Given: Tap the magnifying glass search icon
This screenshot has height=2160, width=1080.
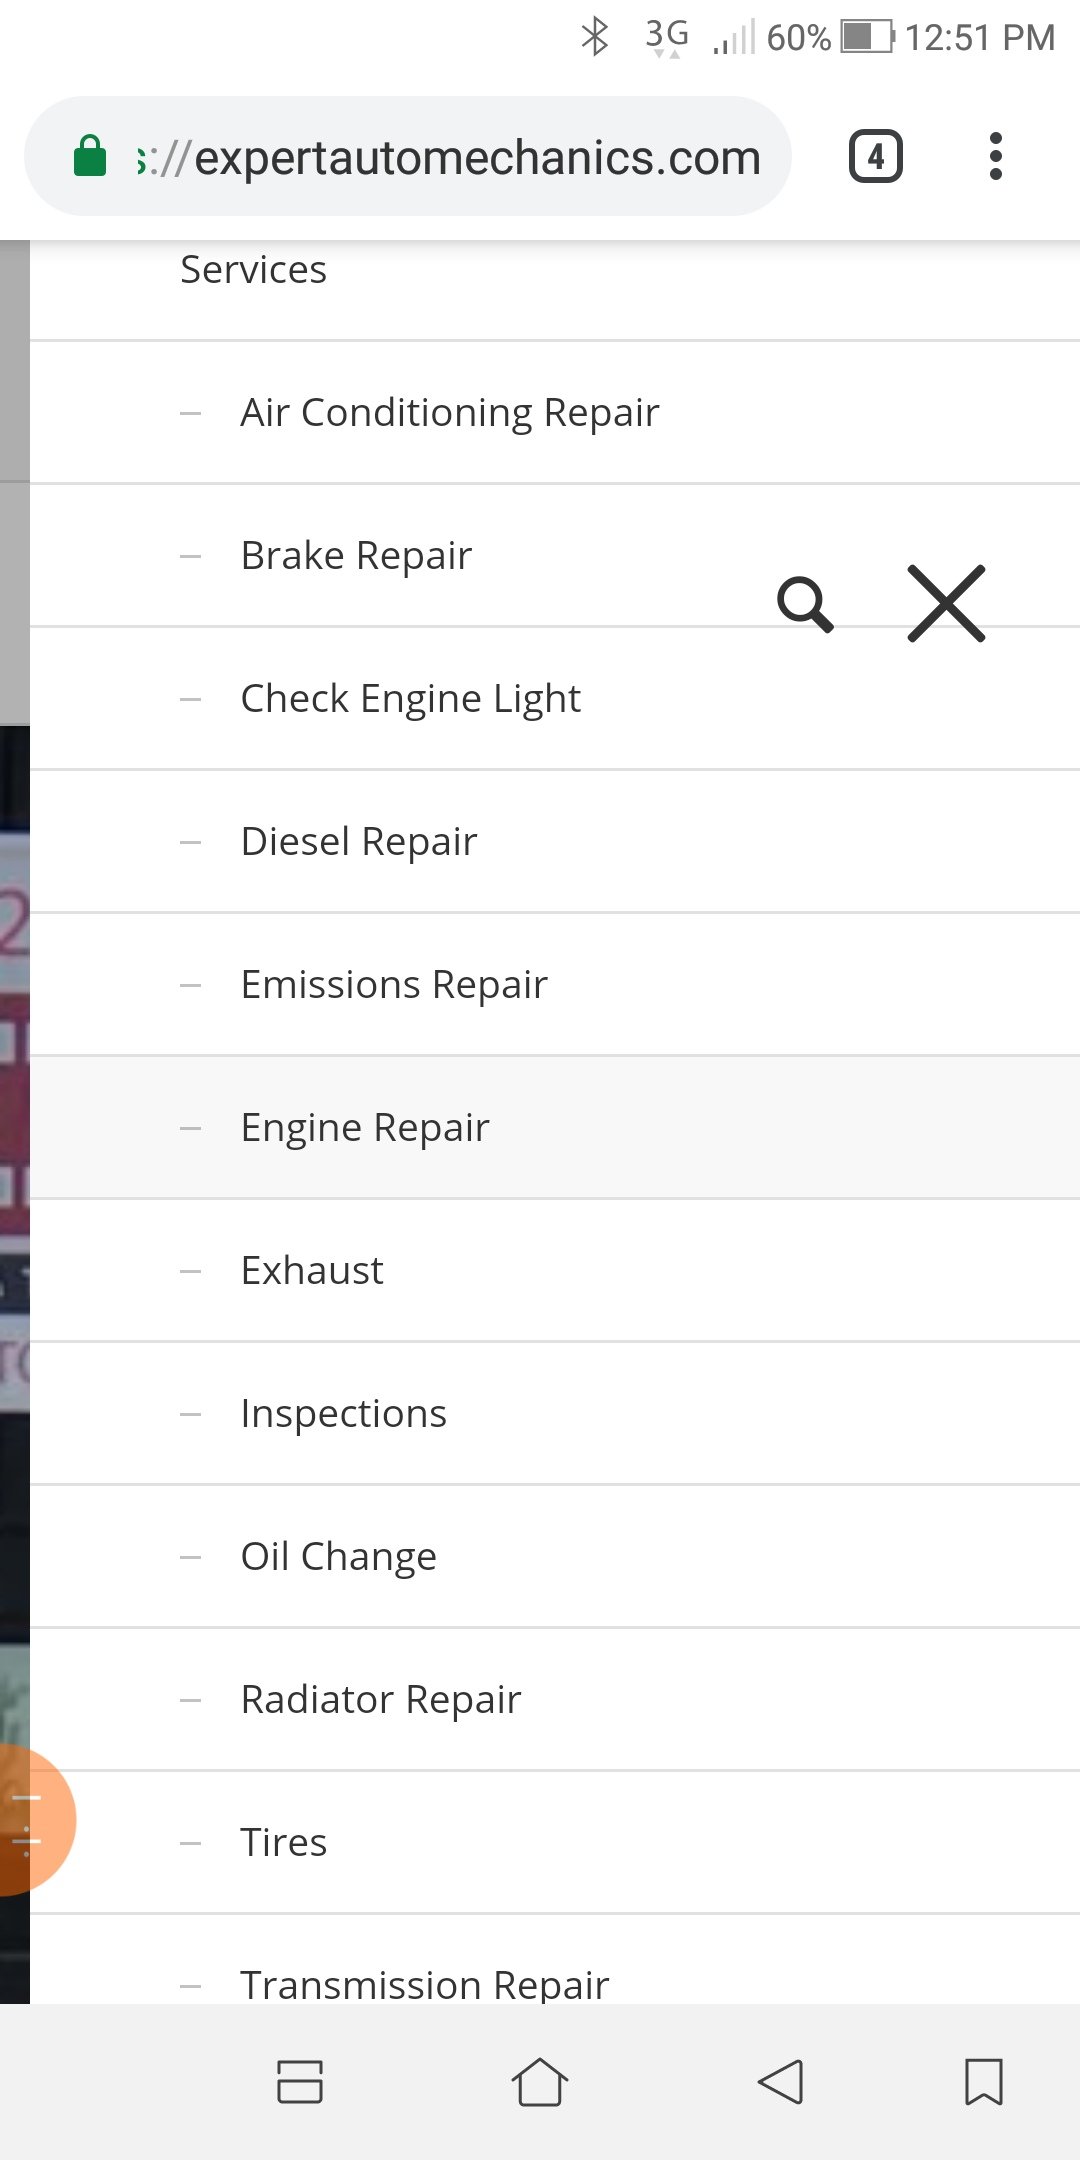Looking at the screenshot, I should click(805, 604).
